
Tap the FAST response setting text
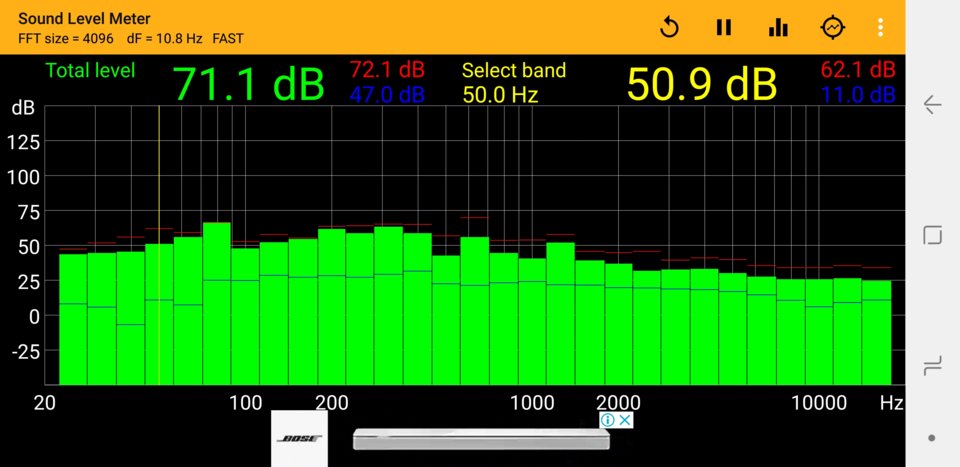tap(228, 39)
